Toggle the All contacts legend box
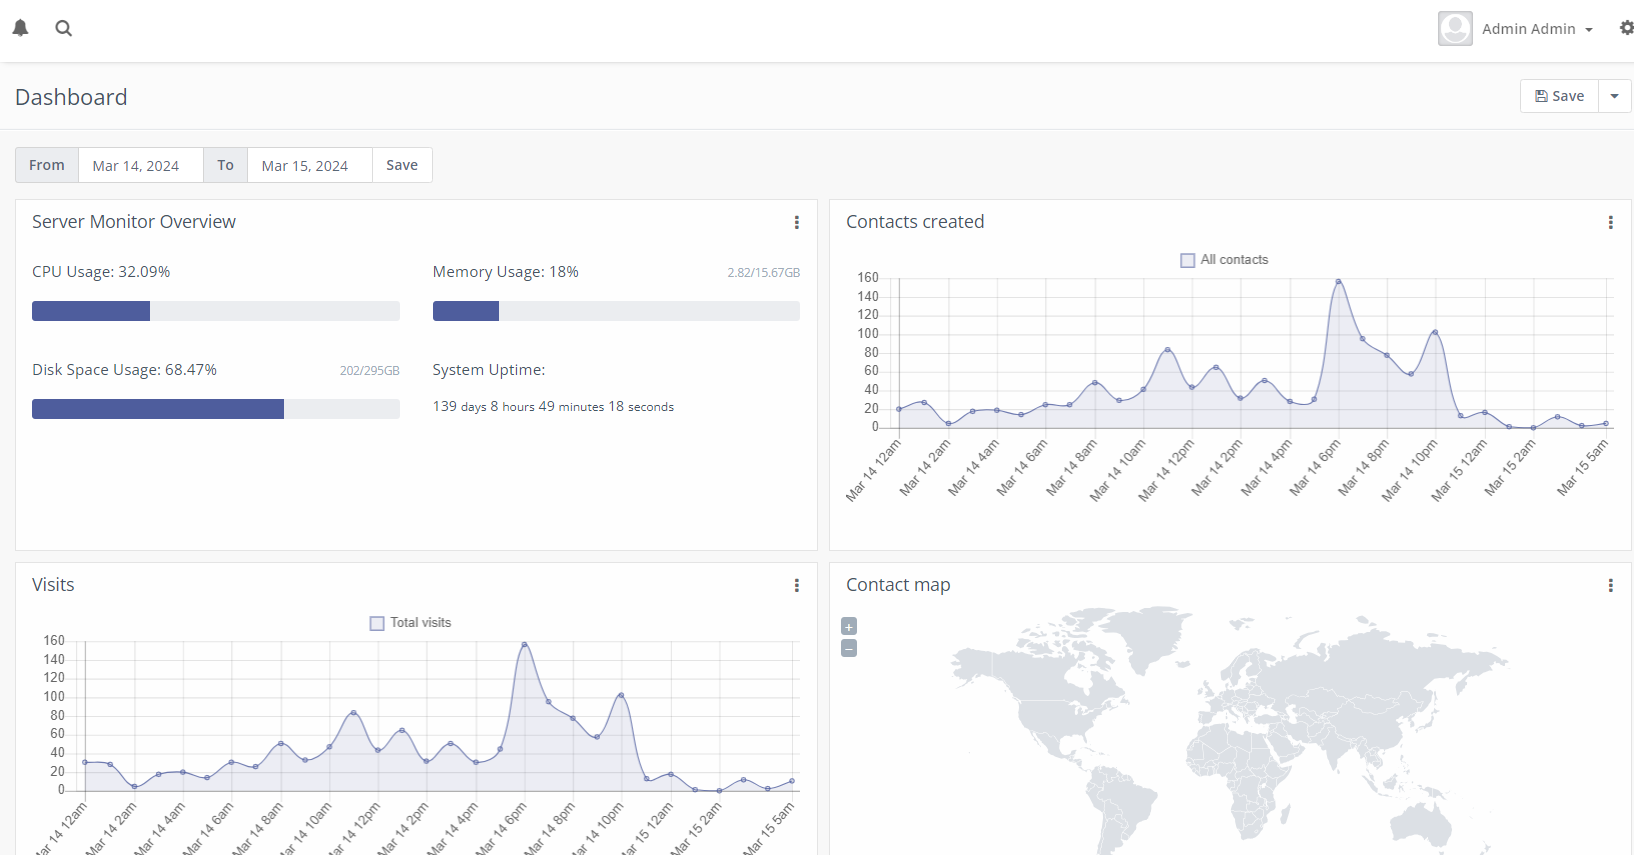Screen dimensions: 1634x855 tap(1188, 260)
